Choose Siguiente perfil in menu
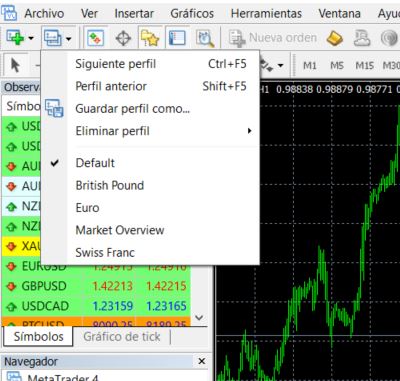The width and height of the screenshot is (400, 381). pos(150,64)
